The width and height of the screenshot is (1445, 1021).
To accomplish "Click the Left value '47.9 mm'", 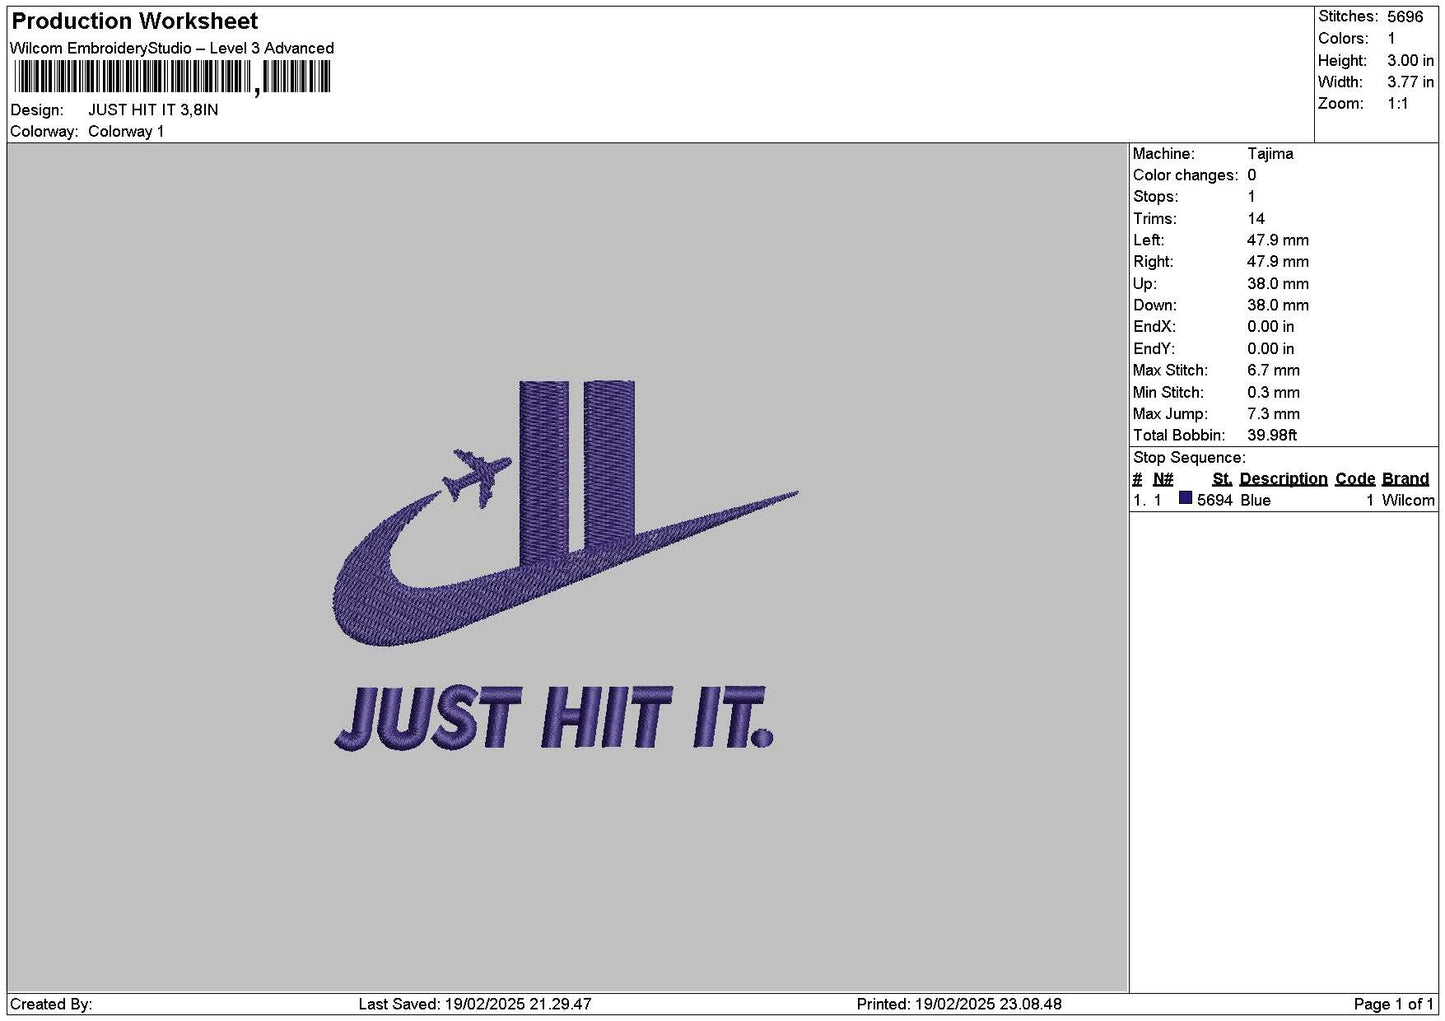I will click(x=1278, y=241).
